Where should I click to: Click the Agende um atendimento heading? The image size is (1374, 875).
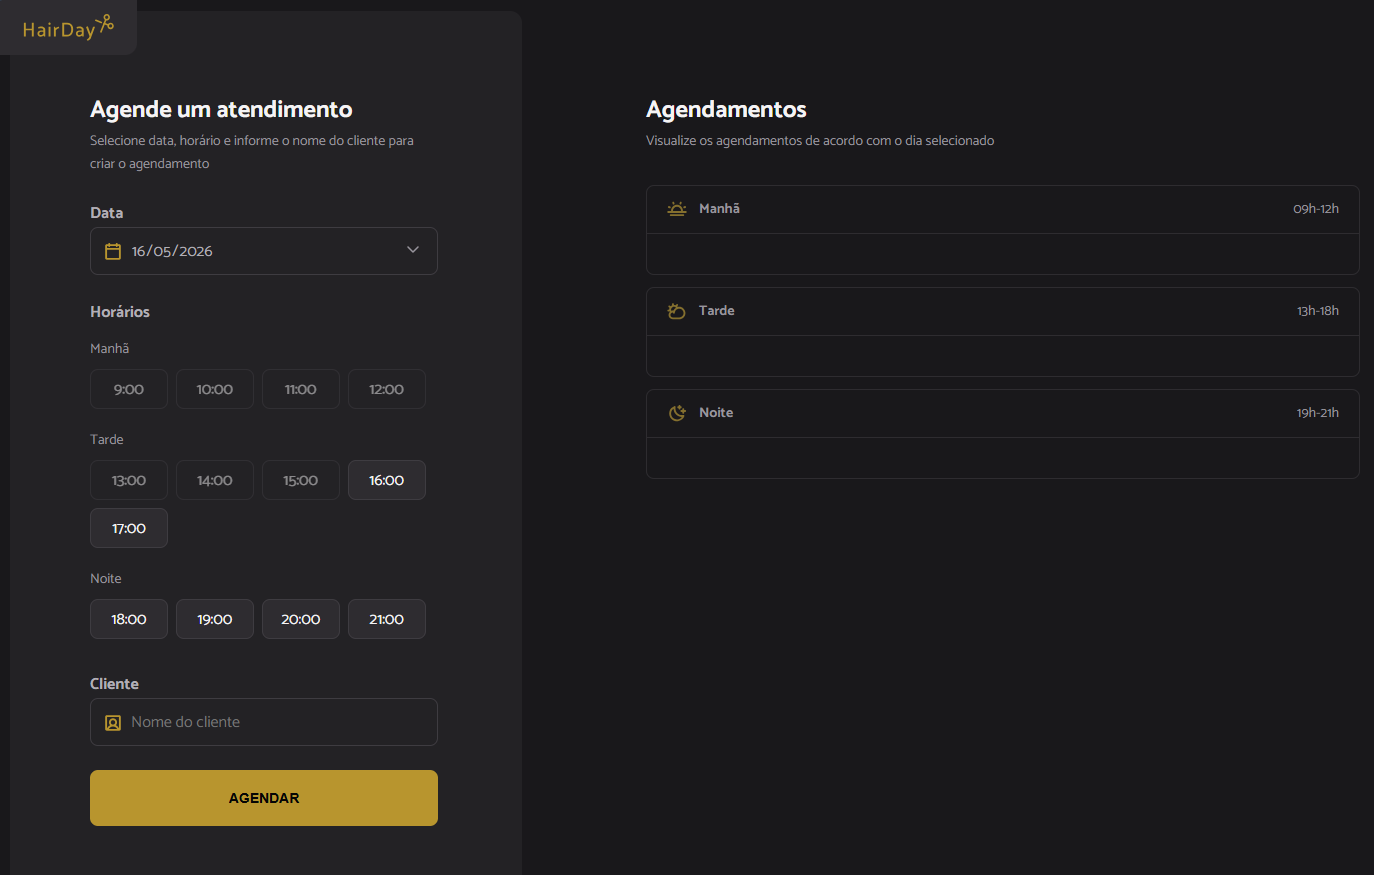[x=221, y=109]
